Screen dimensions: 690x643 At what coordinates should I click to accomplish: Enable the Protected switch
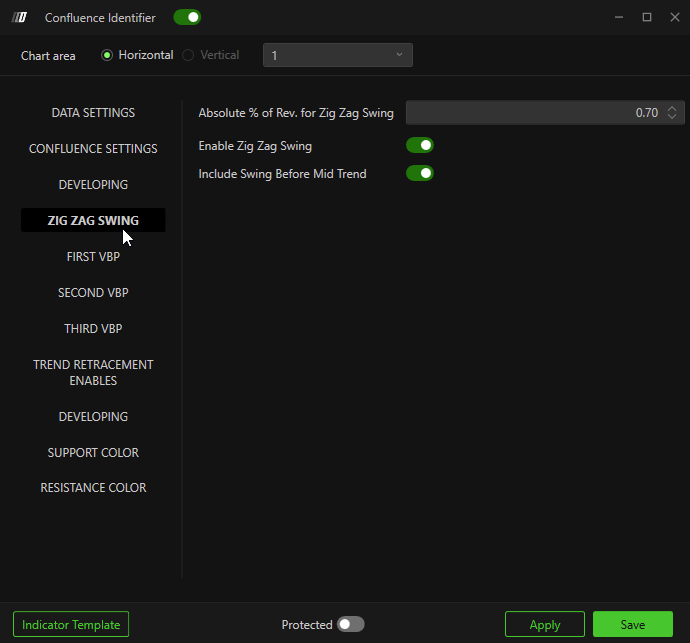coord(350,624)
